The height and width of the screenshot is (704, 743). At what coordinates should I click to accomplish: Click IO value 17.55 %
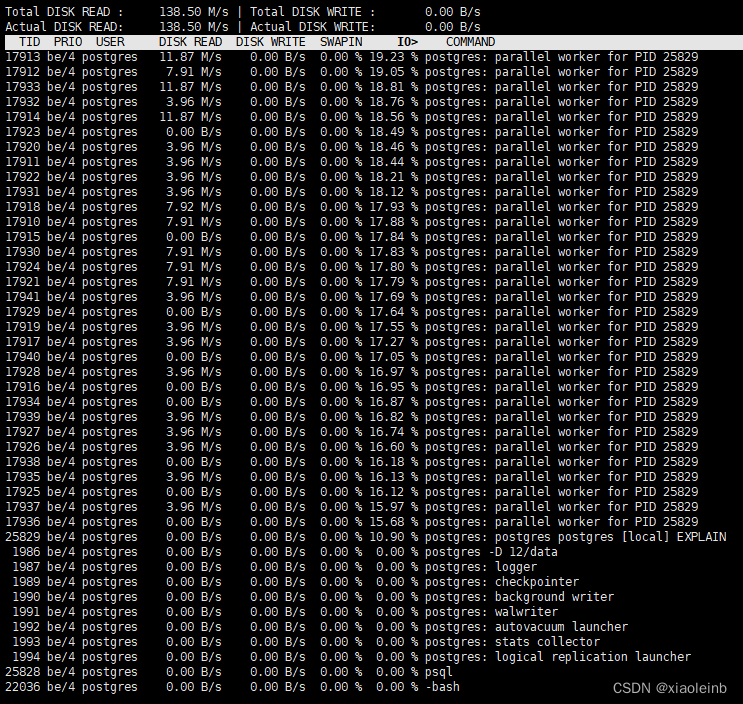[394, 327]
